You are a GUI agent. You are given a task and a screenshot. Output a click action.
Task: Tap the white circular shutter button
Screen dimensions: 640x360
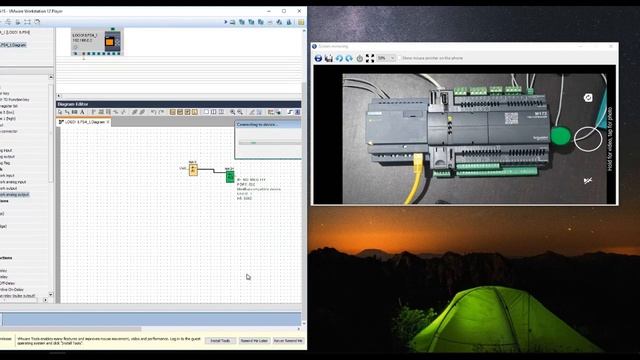588,139
